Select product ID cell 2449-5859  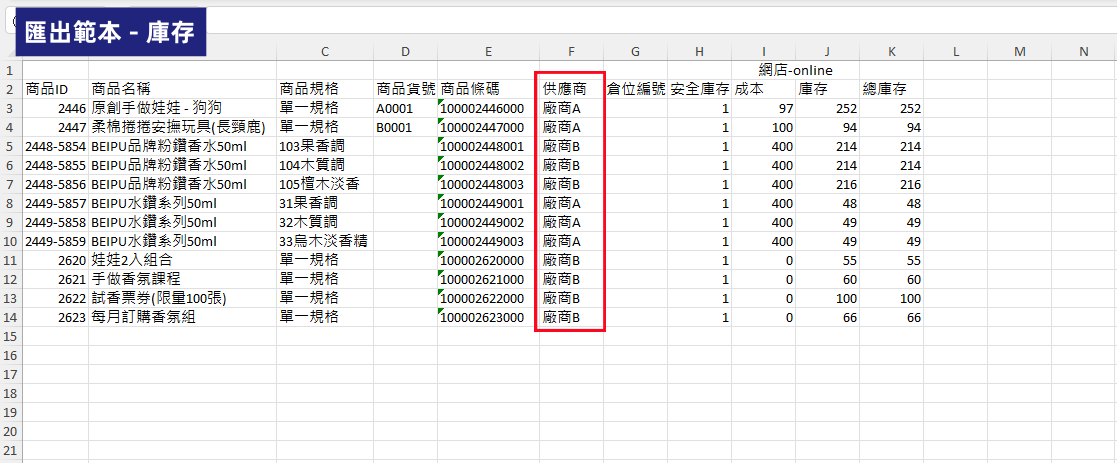pos(56,241)
